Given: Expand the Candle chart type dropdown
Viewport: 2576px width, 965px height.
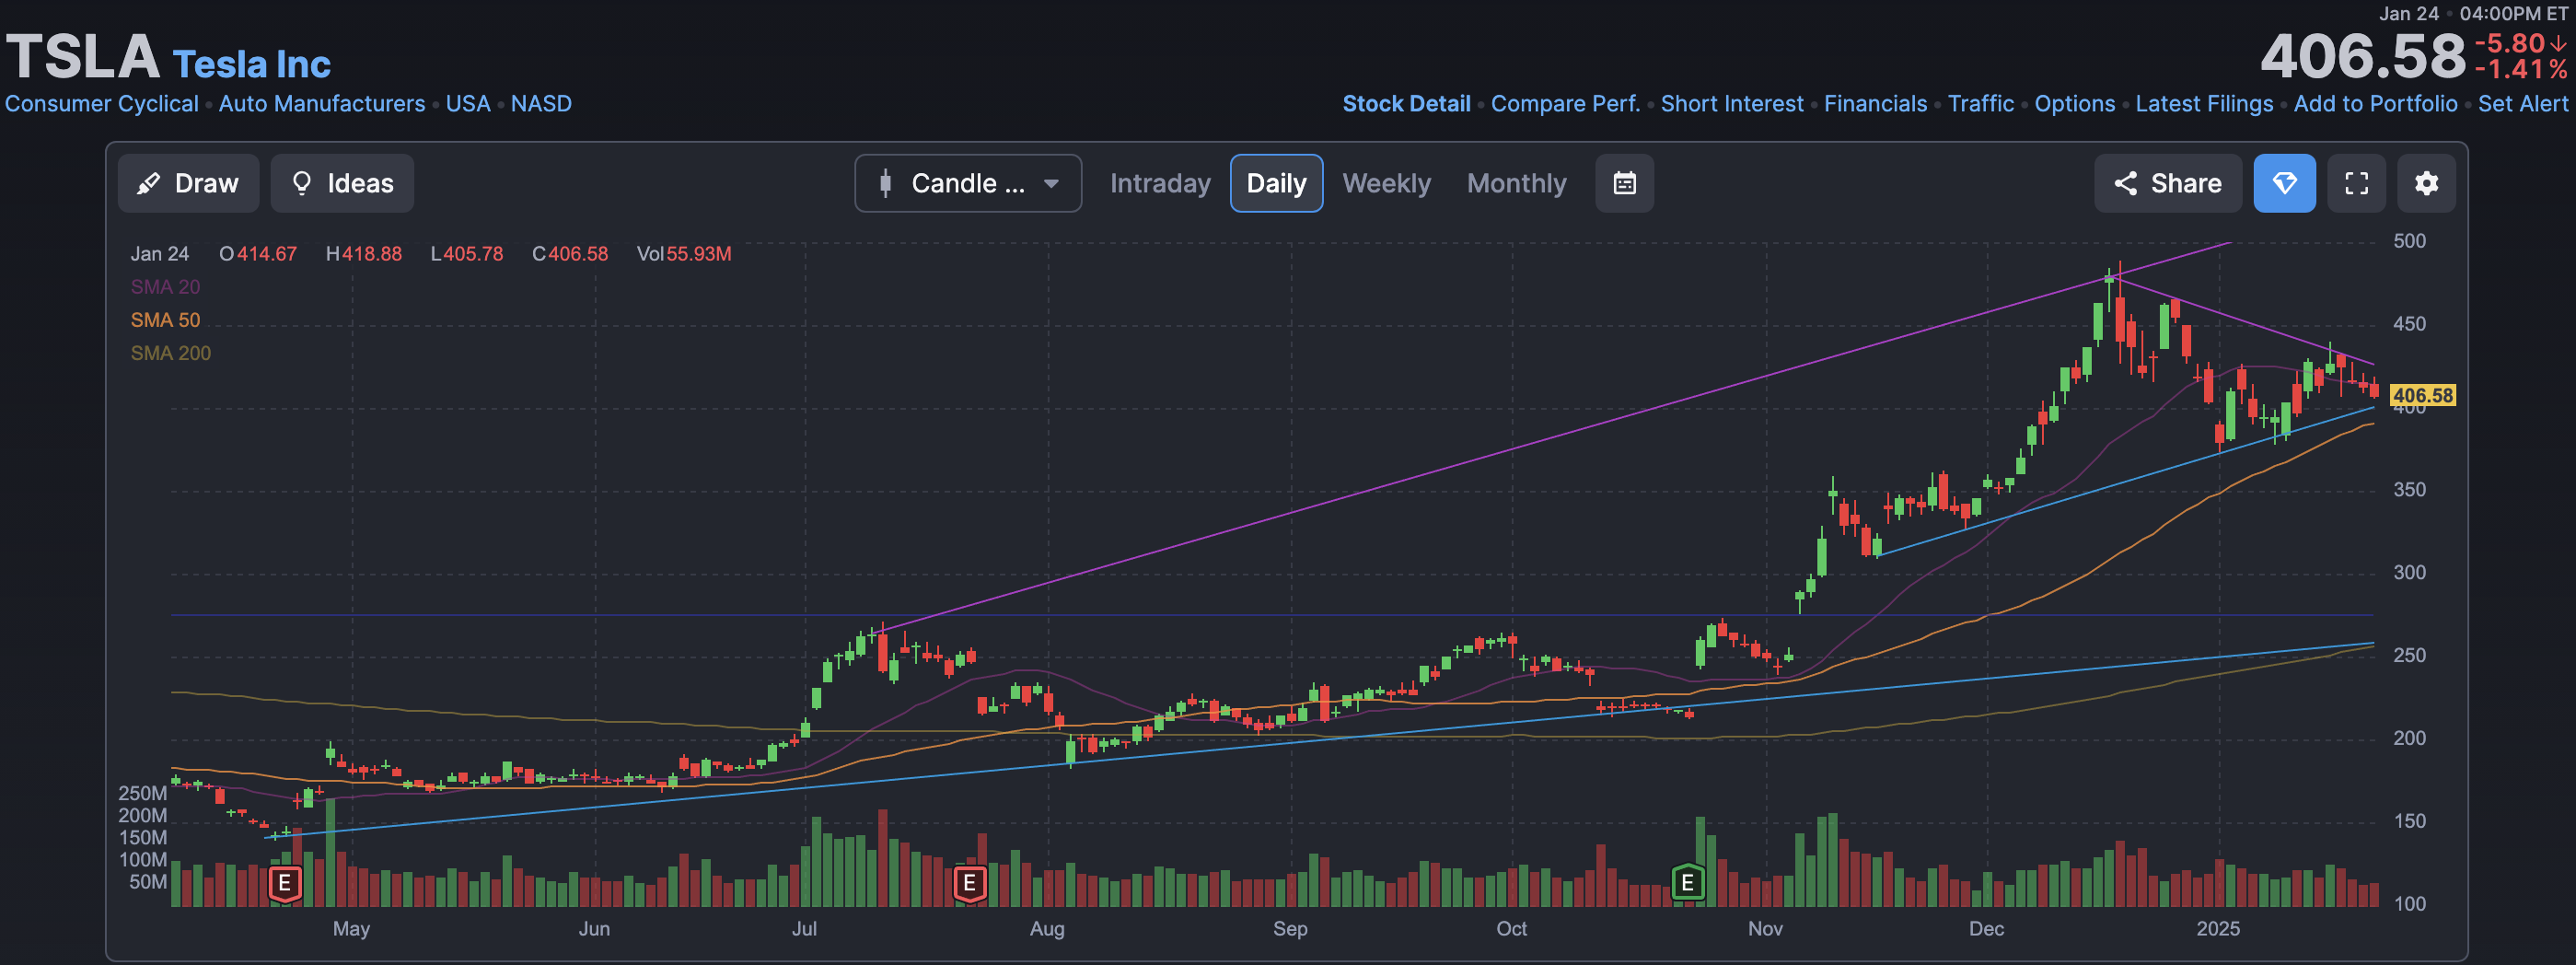Looking at the screenshot, I should tap(968, 183).
